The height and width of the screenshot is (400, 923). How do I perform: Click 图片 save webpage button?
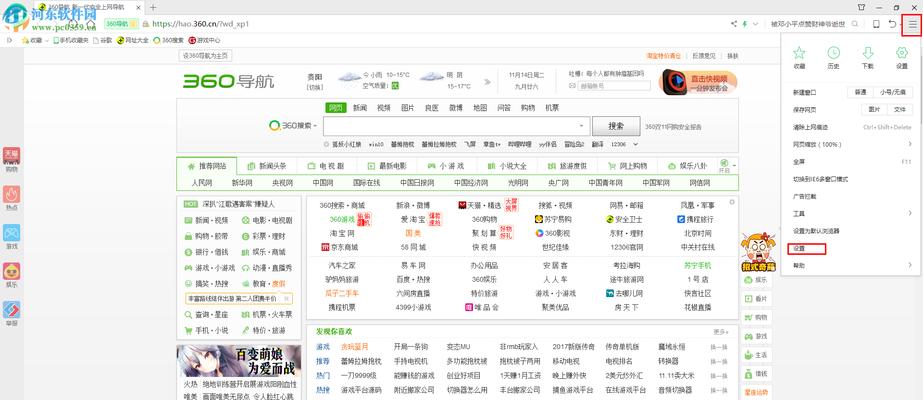(x=874, y=109)
